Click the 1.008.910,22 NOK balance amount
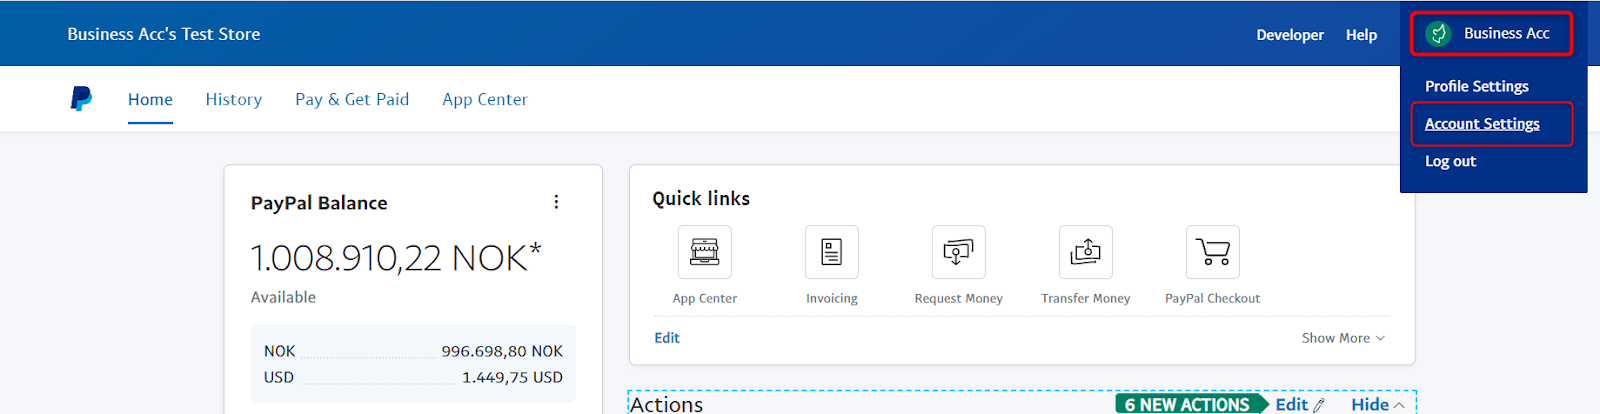1600x414 pixels. [x=396, y=257]
